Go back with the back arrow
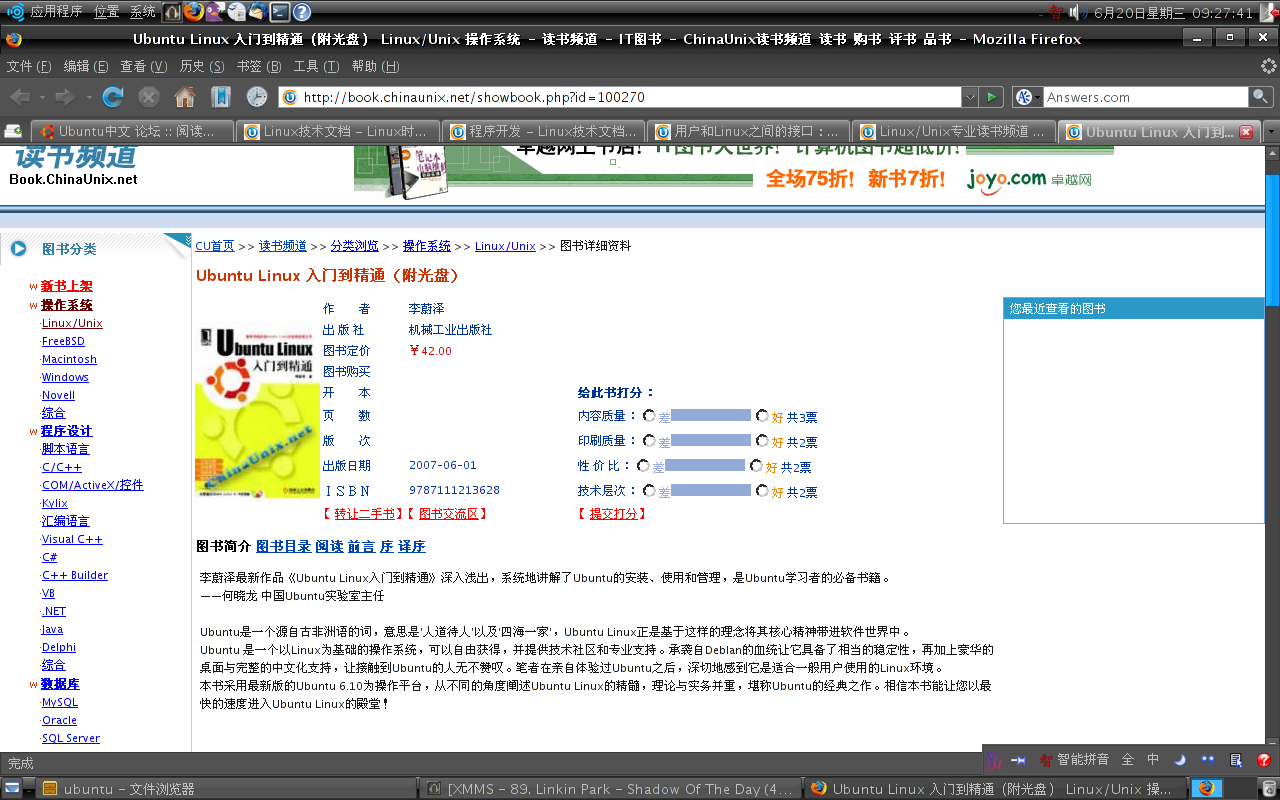 [20, 97]
